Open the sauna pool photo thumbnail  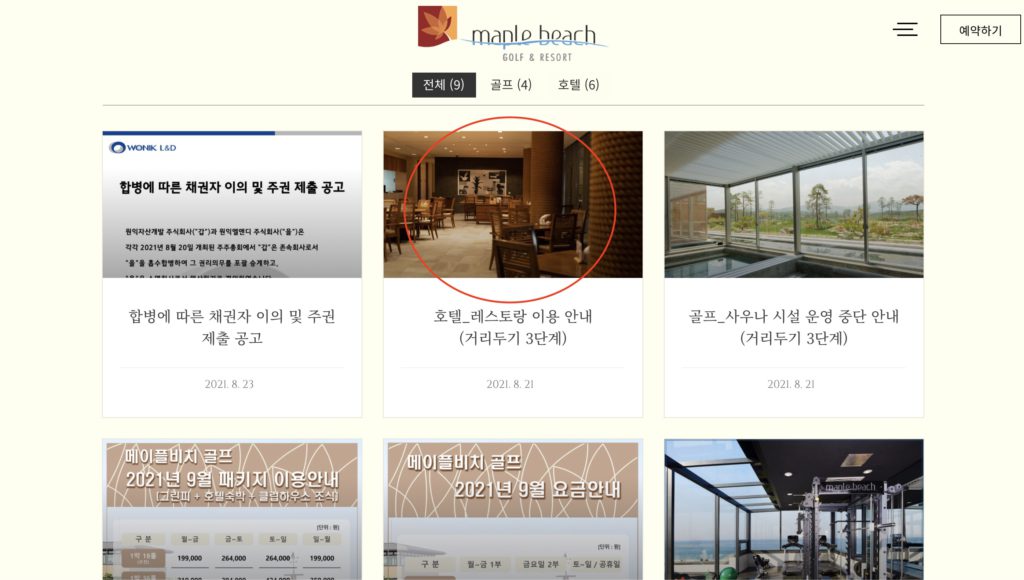(x=793, y=204)
